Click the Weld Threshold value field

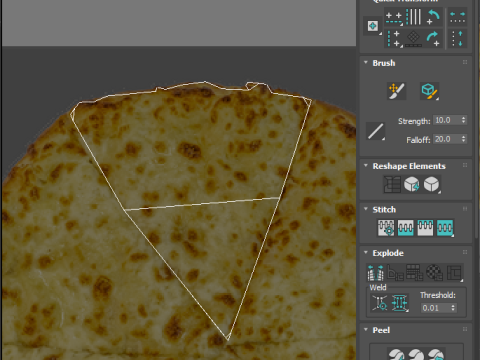pyautogui.click(x=435, y=308)
